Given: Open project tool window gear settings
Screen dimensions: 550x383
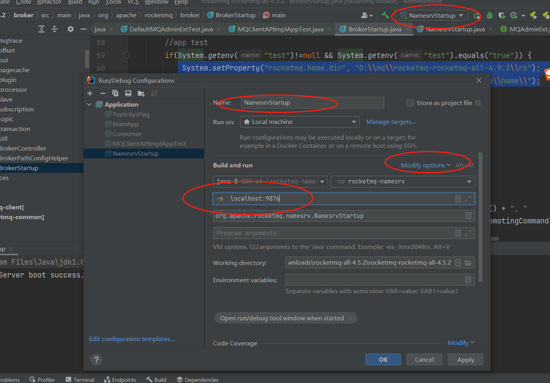Looking at the screenshot, I should tap(70, 29).
